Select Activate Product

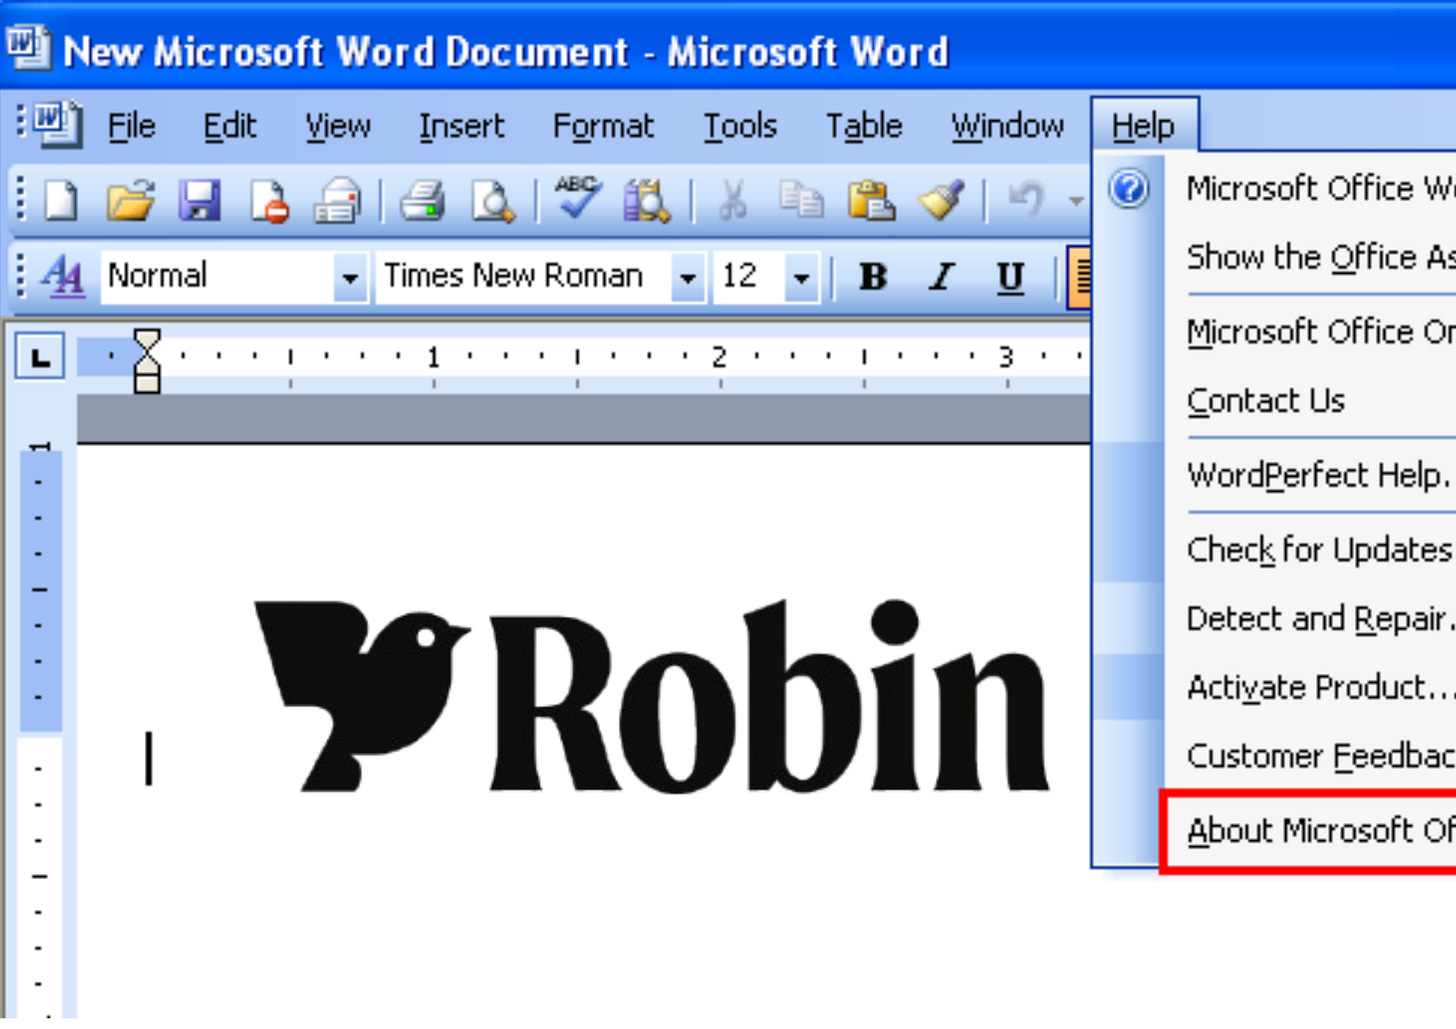(x=1310, y=687)
